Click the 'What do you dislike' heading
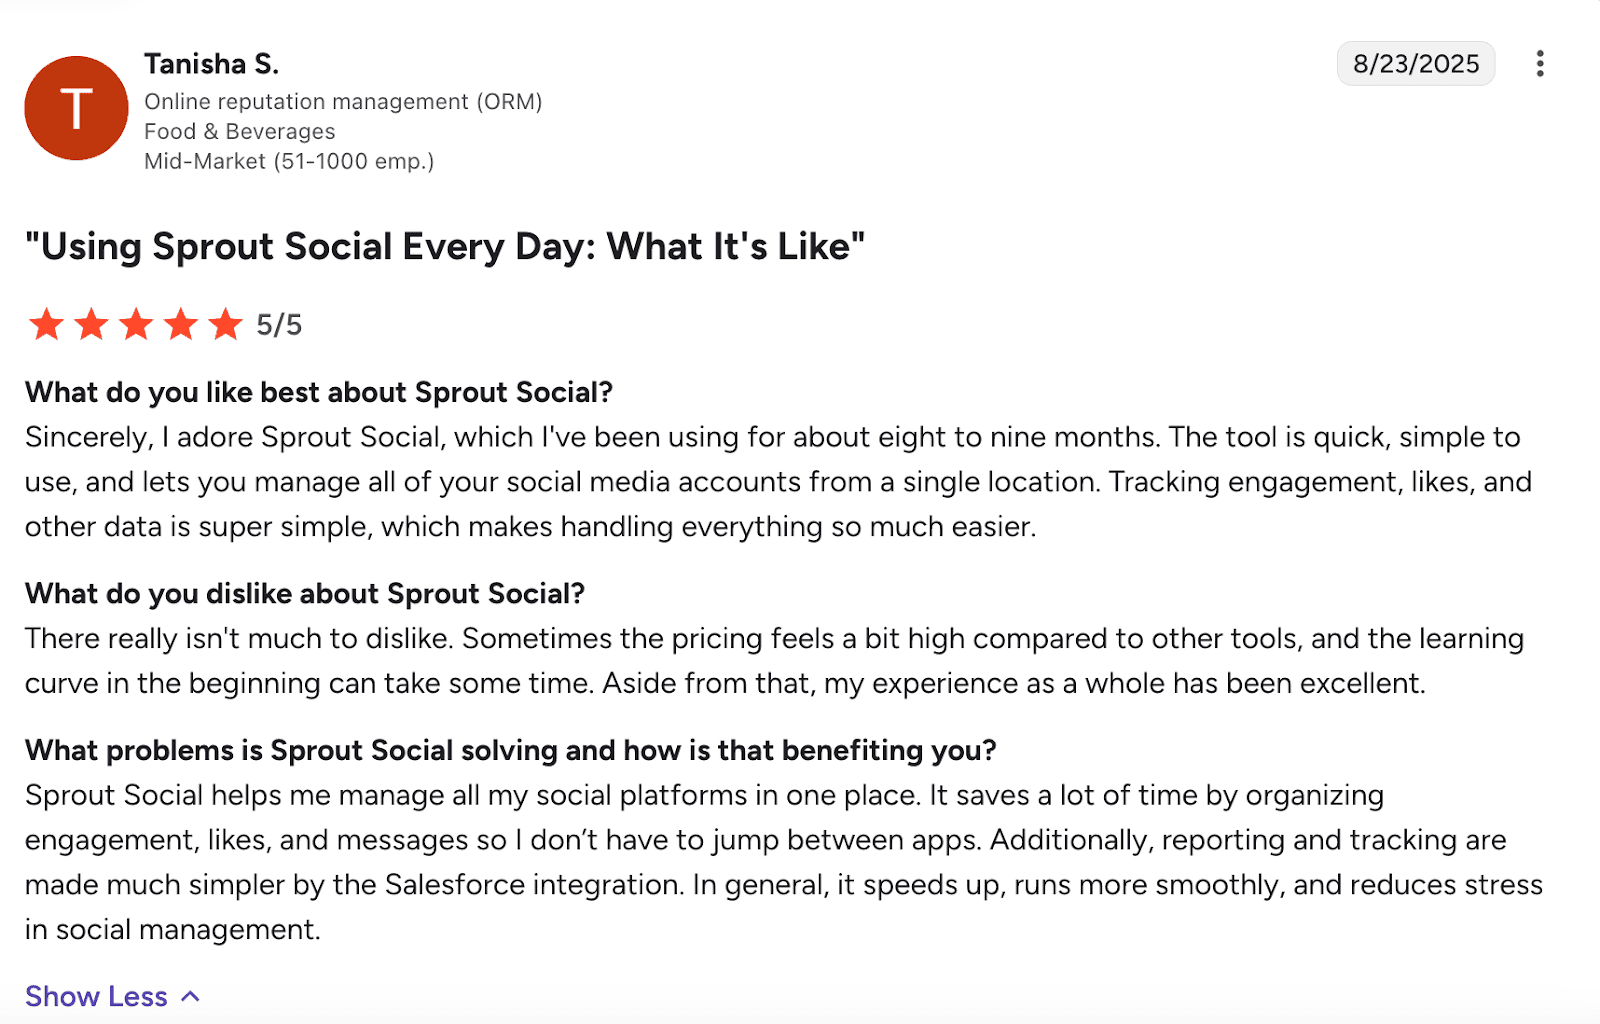Image resolution: width=1600 pixels, height=1024 pixels. pos(305,594)
